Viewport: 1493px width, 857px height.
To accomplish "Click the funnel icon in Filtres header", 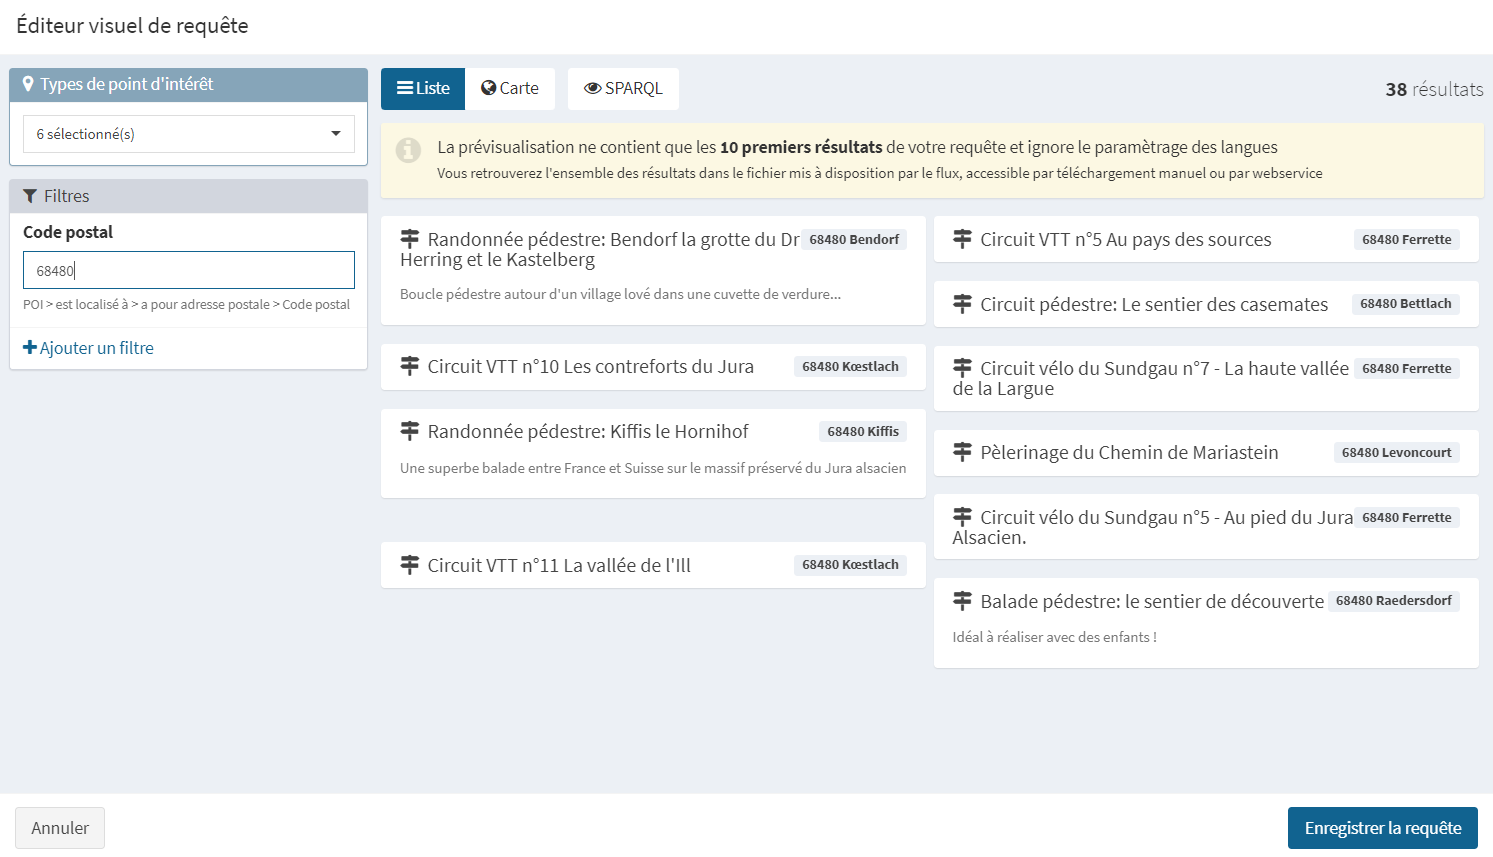I will (x=30, y=196).
